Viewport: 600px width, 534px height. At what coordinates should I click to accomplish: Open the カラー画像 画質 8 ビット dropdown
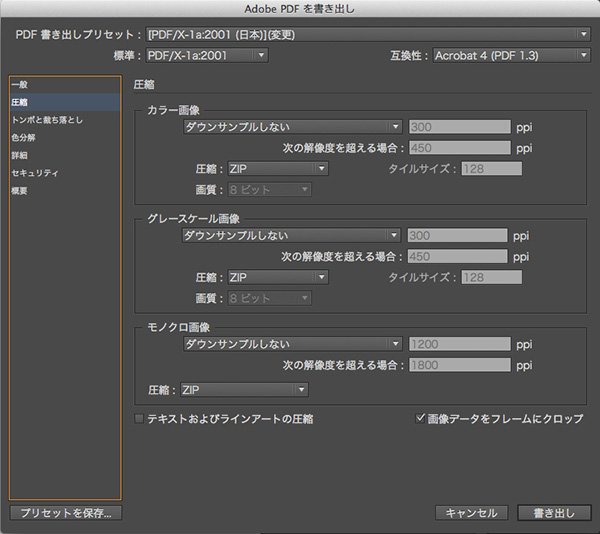[x=270, y=190]
